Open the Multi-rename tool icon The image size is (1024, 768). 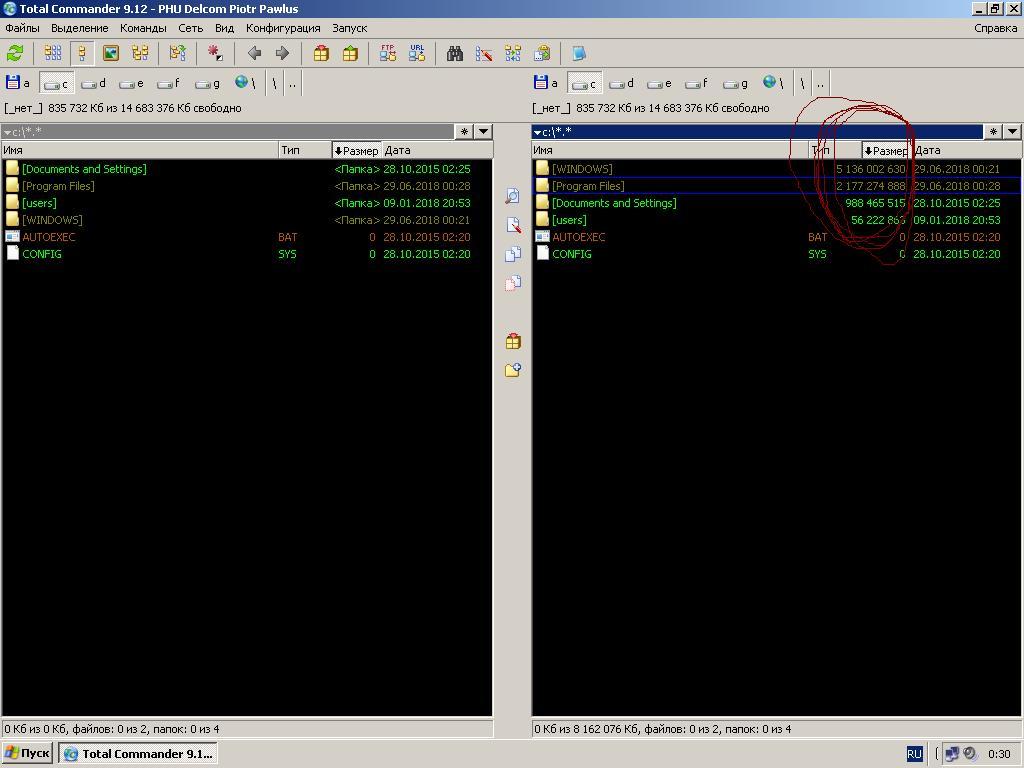[484, 54]
